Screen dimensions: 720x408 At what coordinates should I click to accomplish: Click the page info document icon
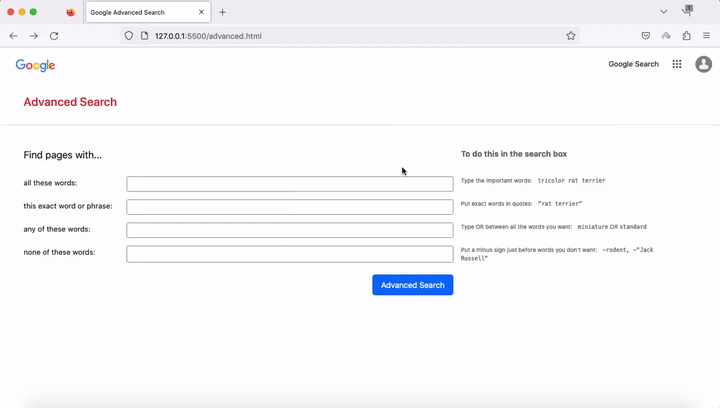click(144, 36)
